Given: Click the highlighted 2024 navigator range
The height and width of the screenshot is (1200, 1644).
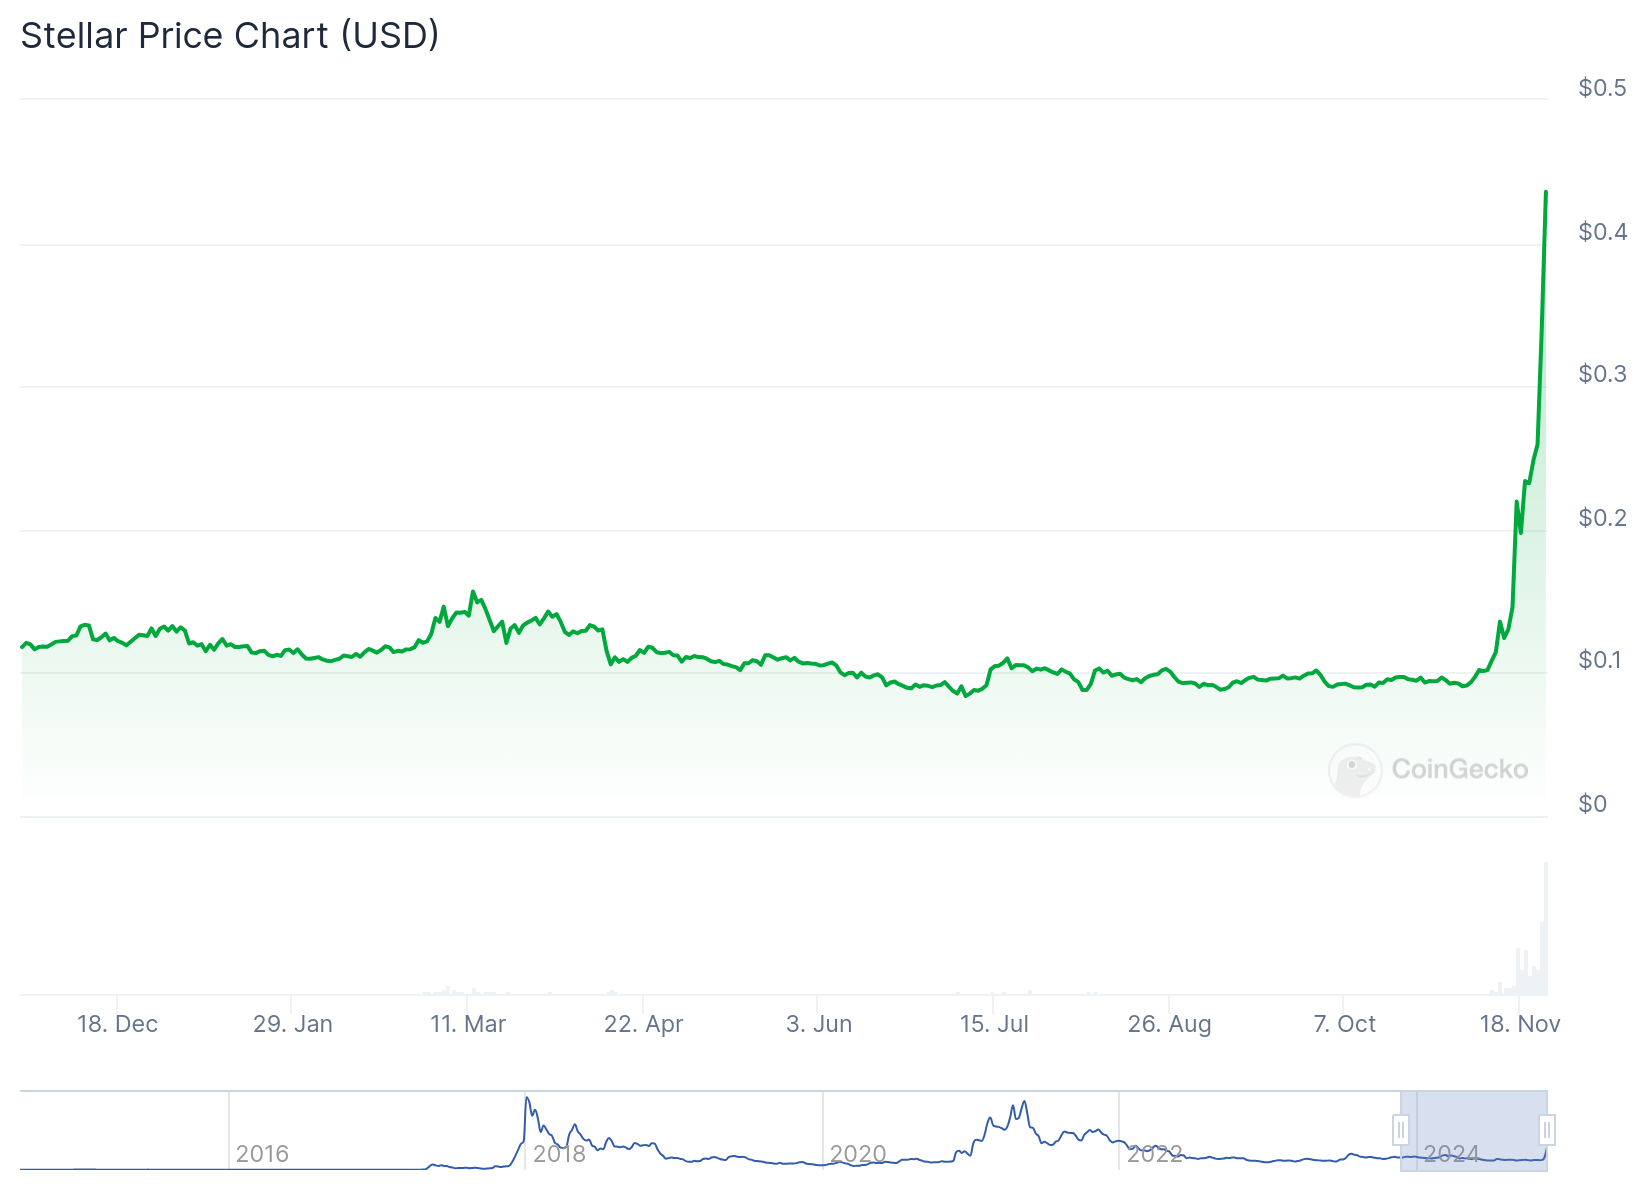Looking at the screenshot, I should pyautogui.click(x=1474, y=1130).
